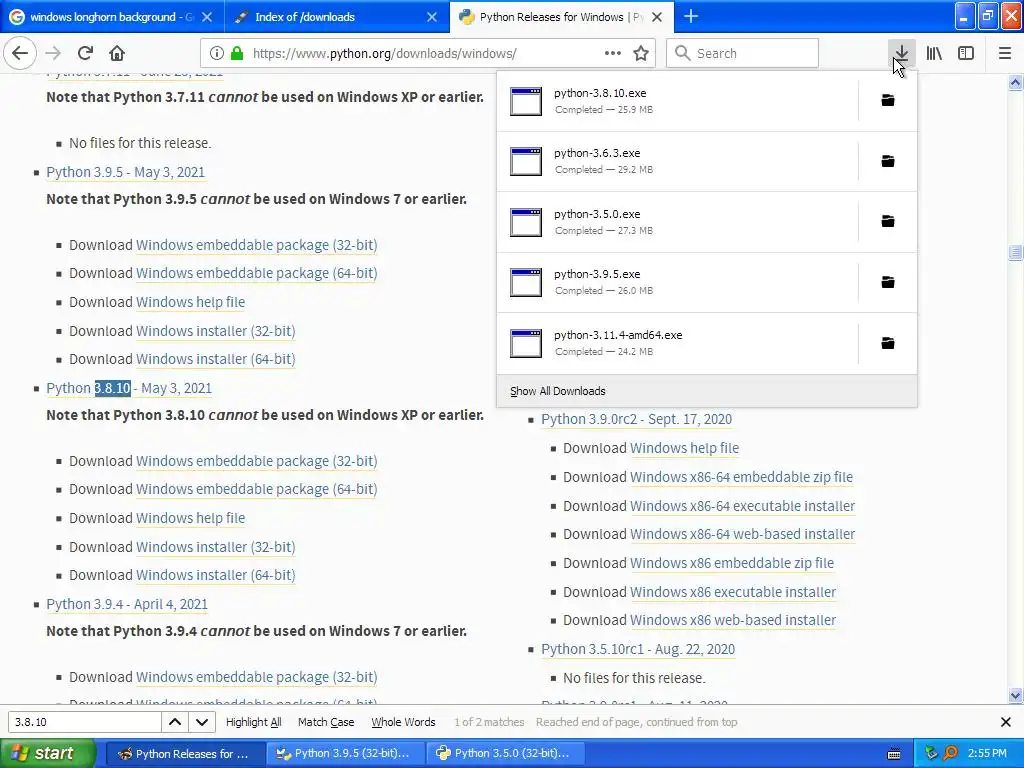Close the find bar

1006,722
